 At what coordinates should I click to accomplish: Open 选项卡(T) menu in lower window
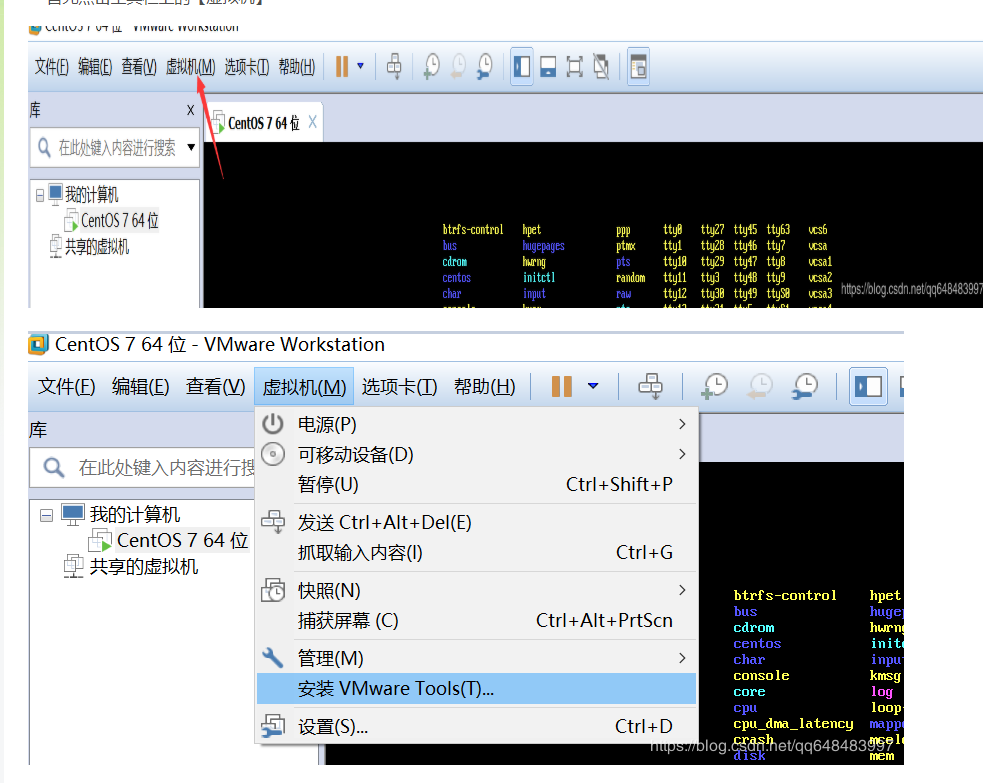(399, 387)
